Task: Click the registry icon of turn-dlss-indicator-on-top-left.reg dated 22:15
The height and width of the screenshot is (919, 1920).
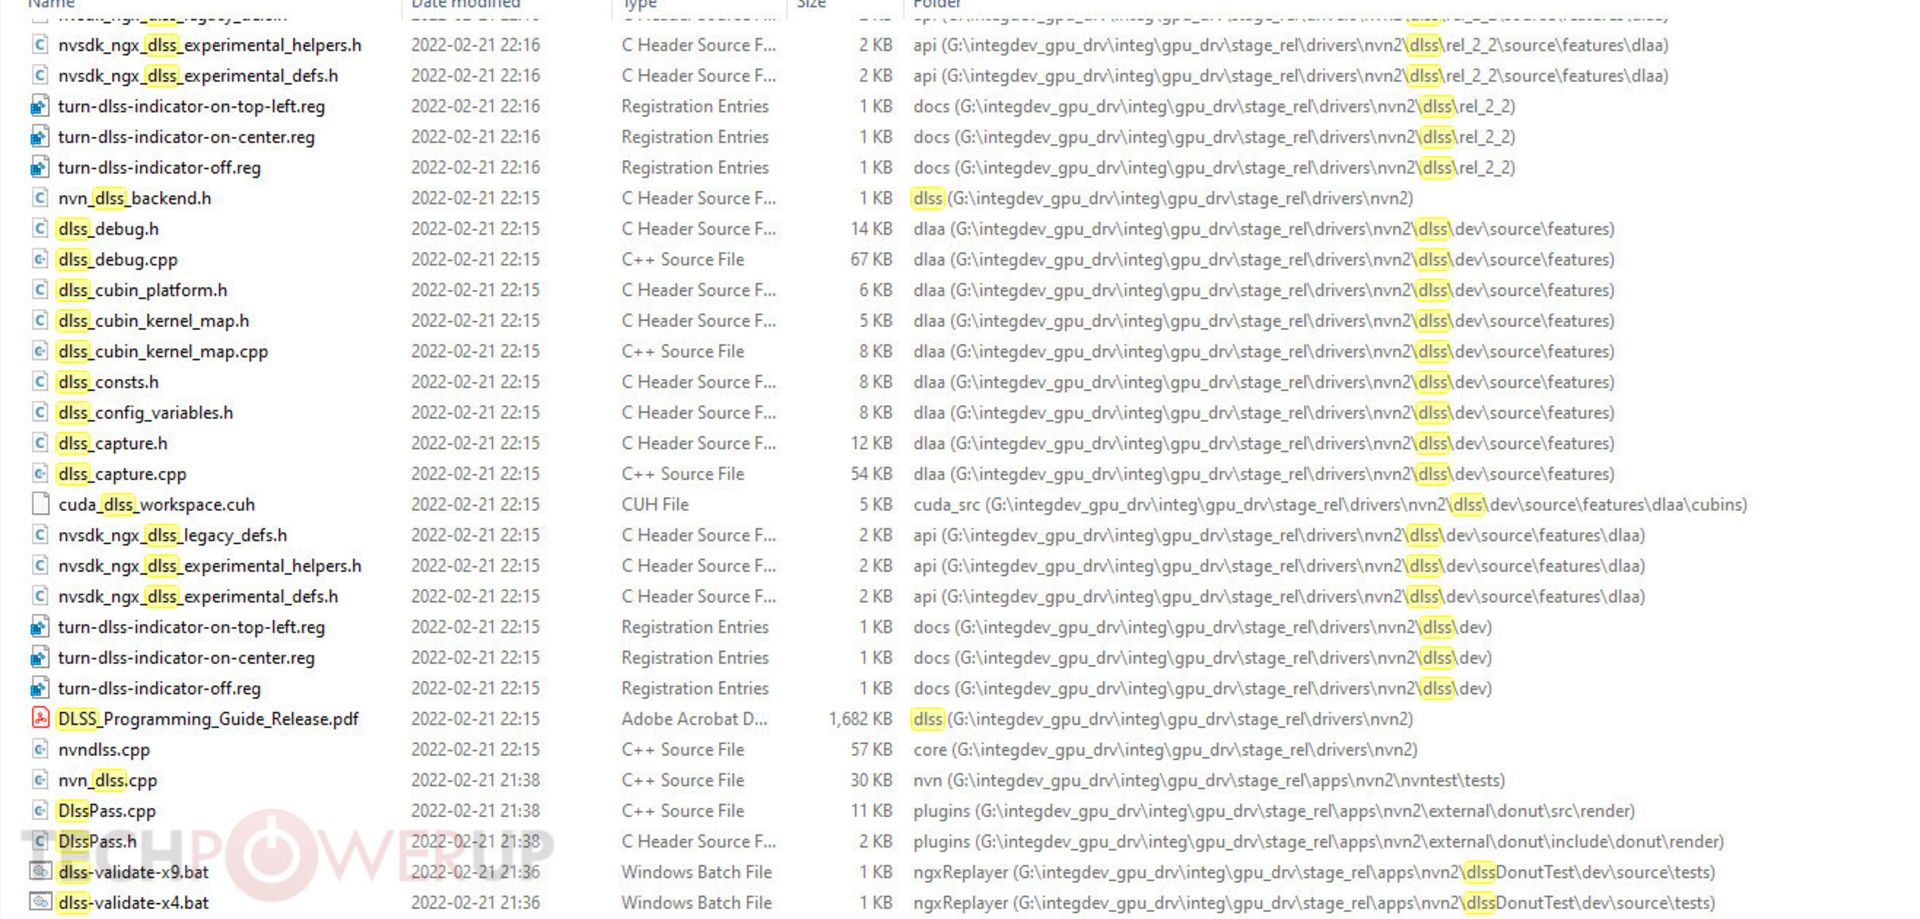Action: 40,627
